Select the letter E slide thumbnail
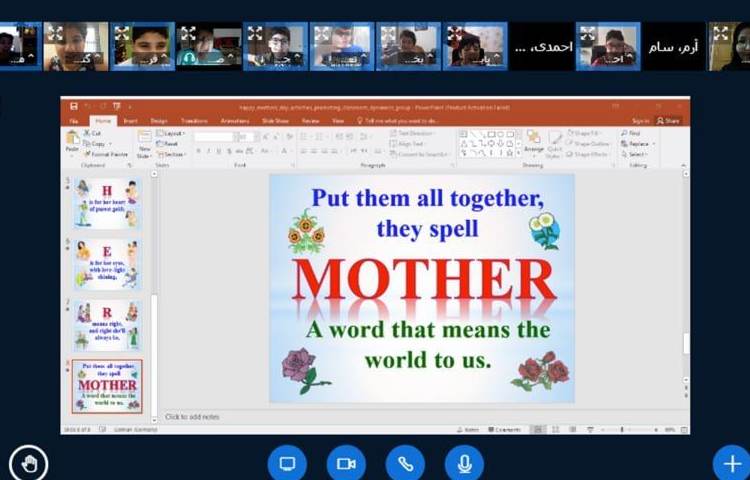 [x=107, y=264]
